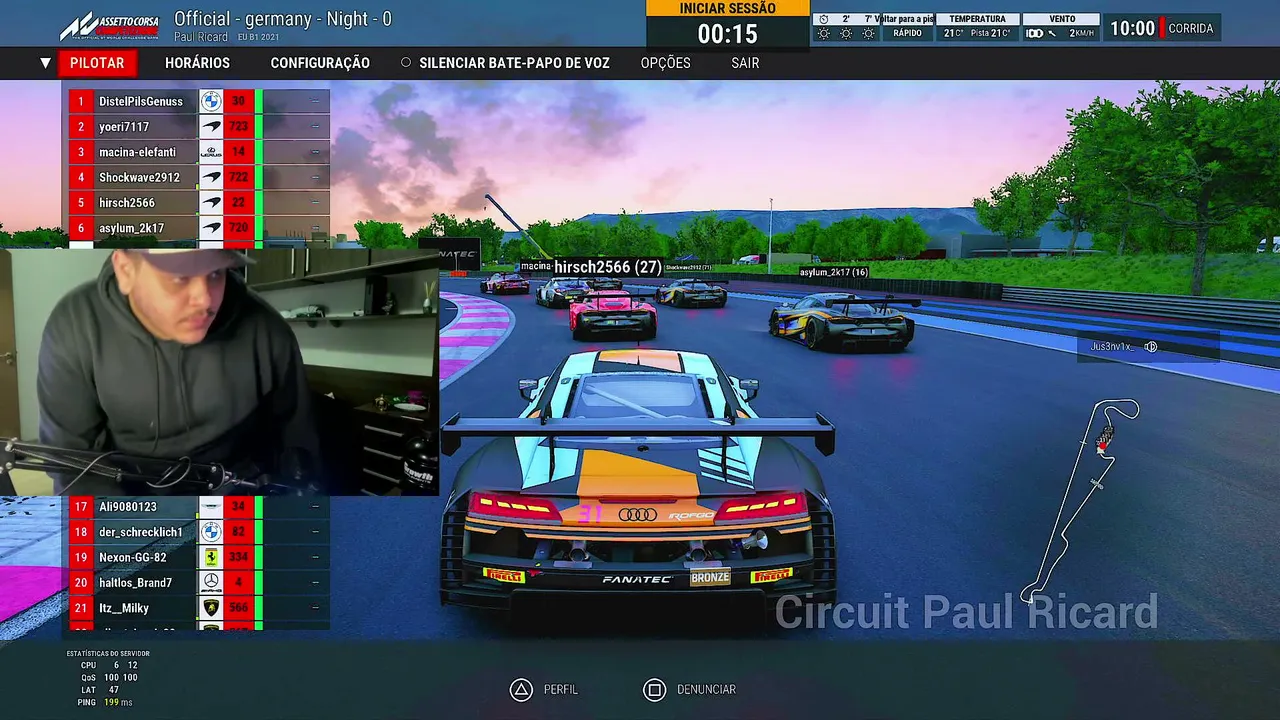The width and height of the screenshot is (1280, 720).
Task: Open the OPÇÕES menu
Action: 666,63
